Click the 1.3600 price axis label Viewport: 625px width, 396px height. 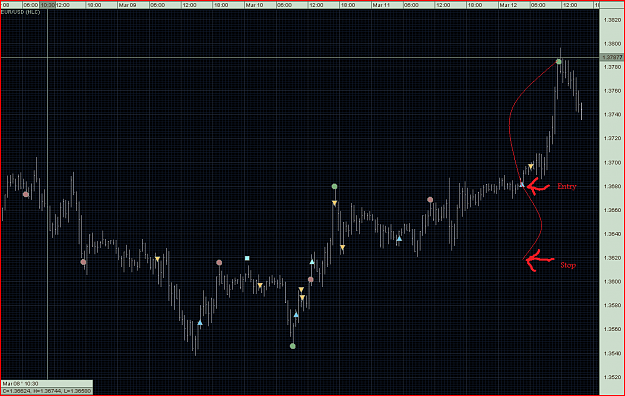pos(612,282)
